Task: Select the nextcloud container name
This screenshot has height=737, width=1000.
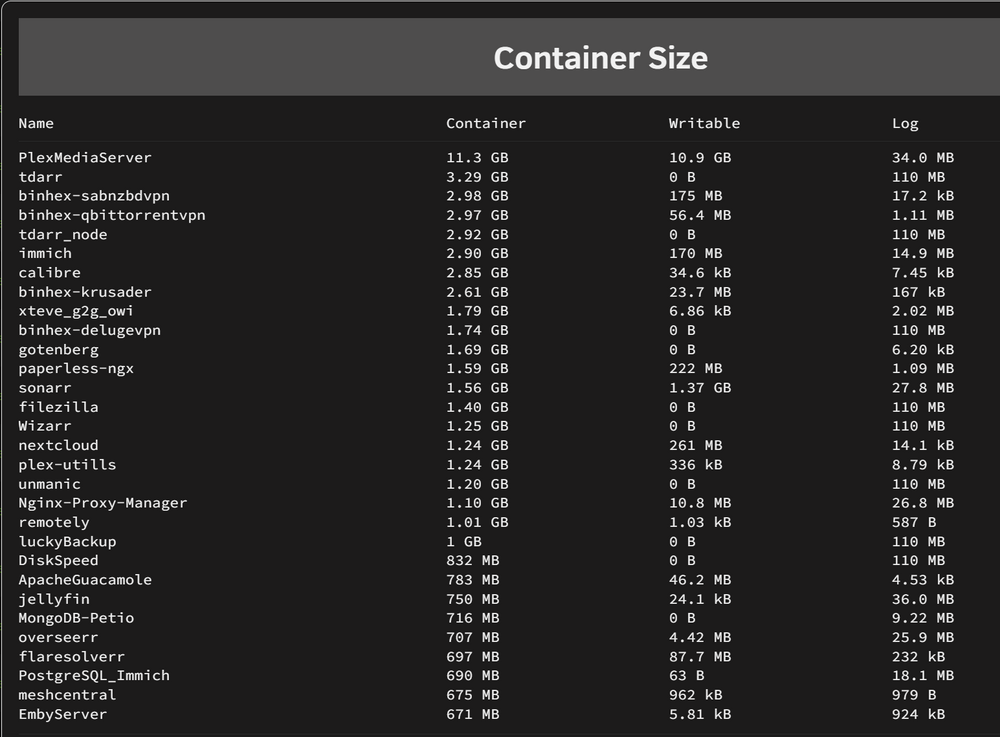Action: coord(58,445)
